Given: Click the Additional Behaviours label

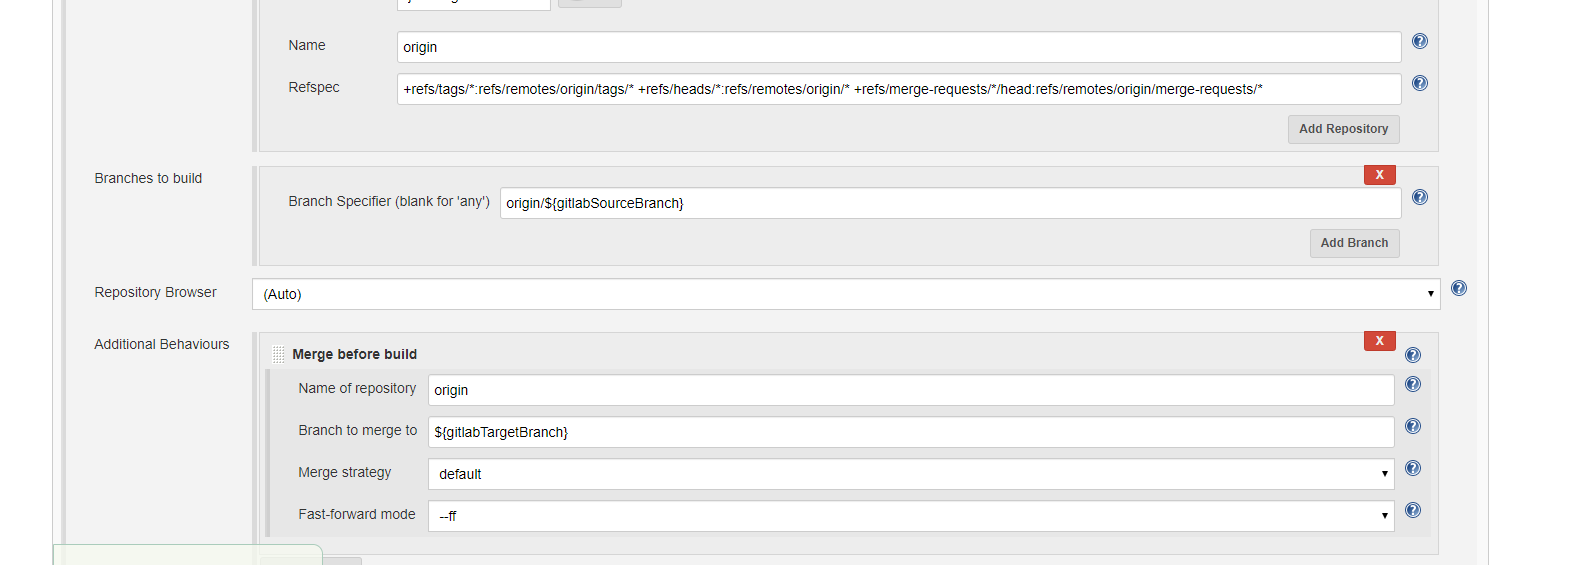Looking at the screenshot, I should [x=162, y=344].
